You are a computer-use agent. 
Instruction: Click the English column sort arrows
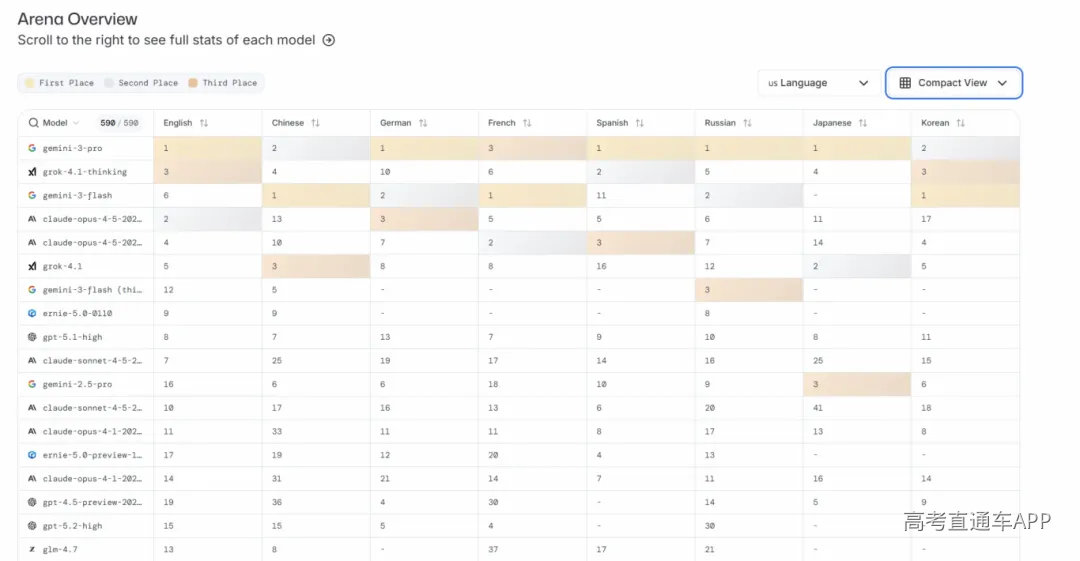pos(204,123)
